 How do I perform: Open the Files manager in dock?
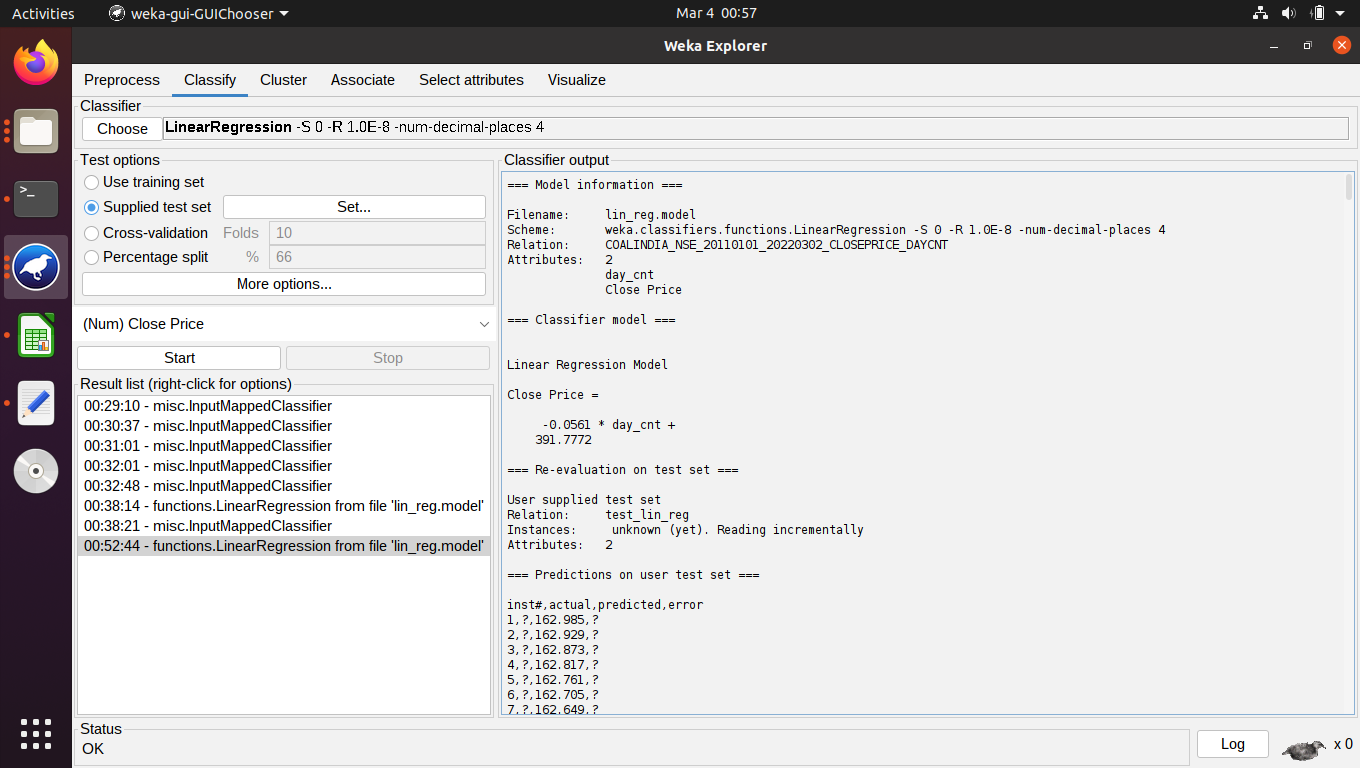(x=36, y=130)
